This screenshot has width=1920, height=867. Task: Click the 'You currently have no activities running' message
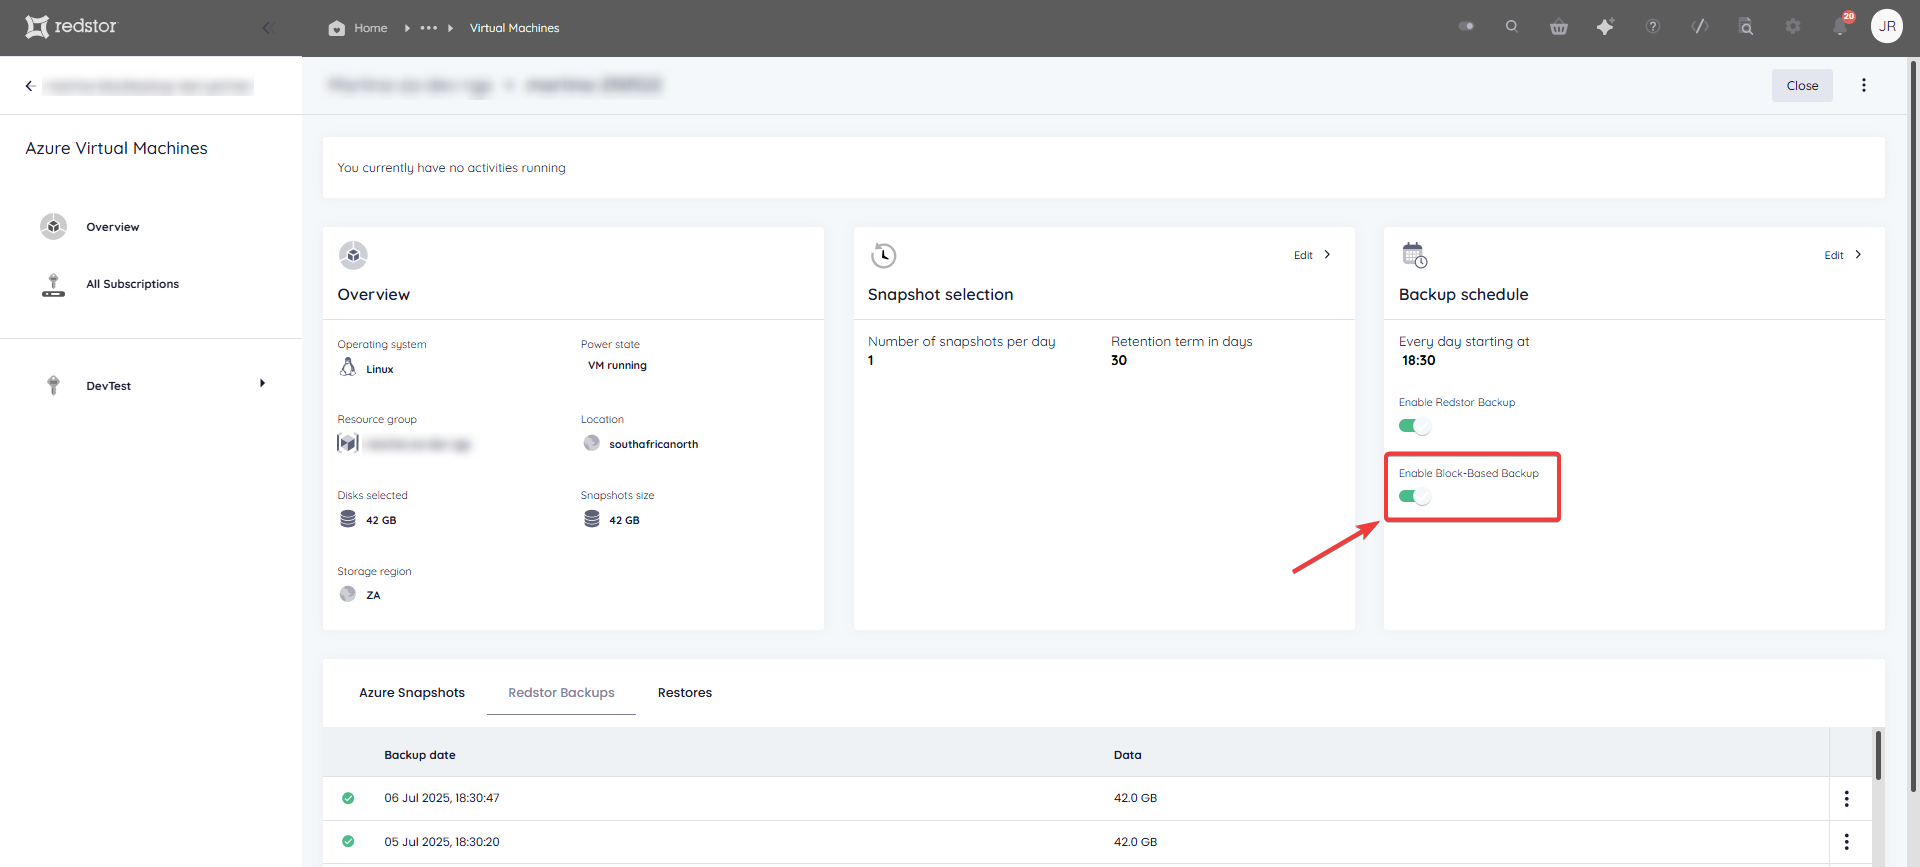tap(451, 168)
